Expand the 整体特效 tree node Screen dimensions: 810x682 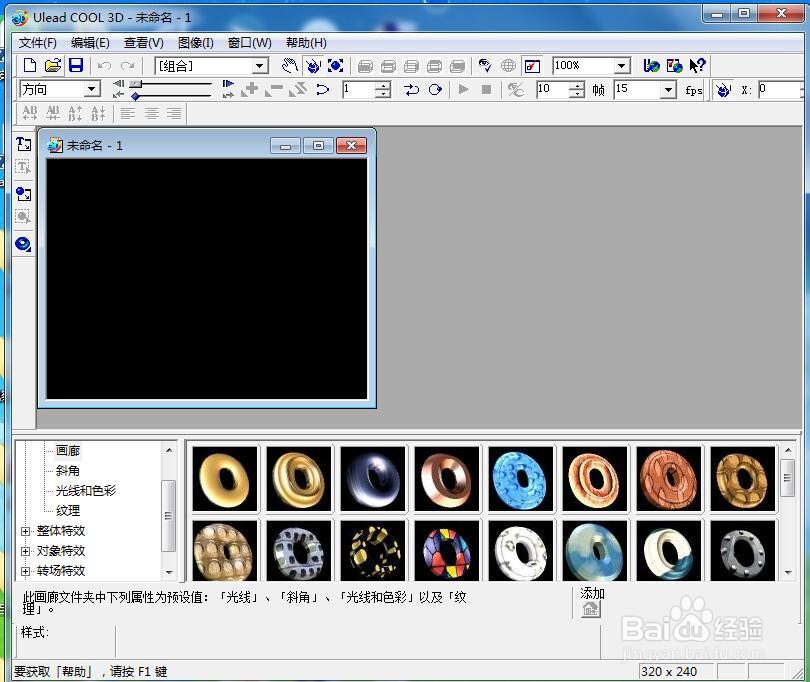point(25,531)
